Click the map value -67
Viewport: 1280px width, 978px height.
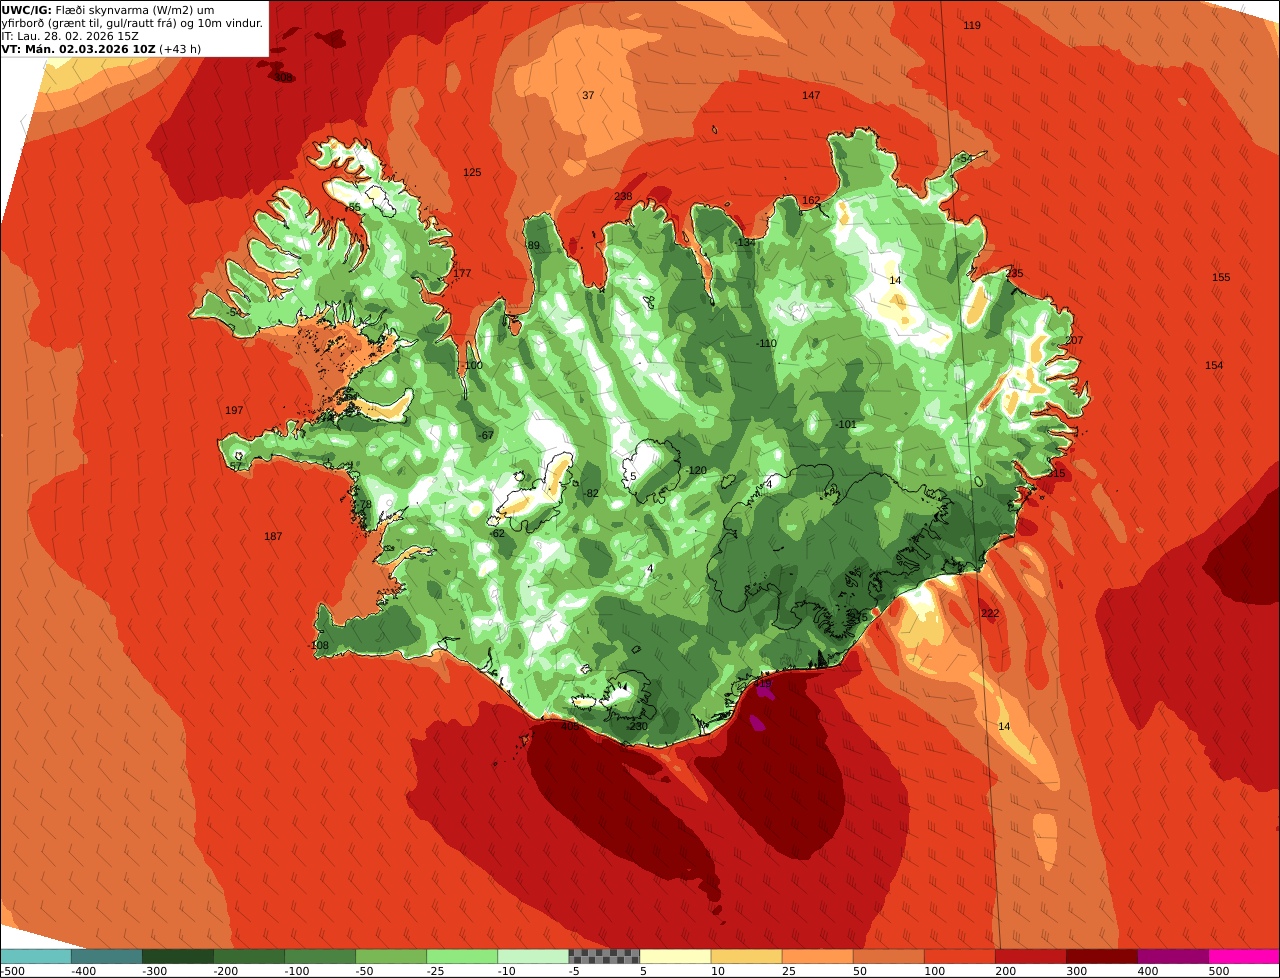click(x=485, y=435)
